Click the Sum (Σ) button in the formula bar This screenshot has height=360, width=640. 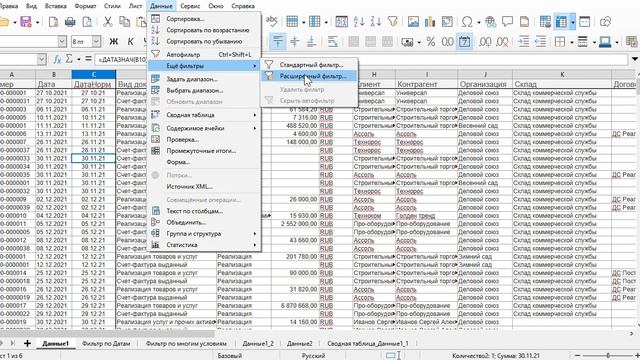click(x=69, y=60)
